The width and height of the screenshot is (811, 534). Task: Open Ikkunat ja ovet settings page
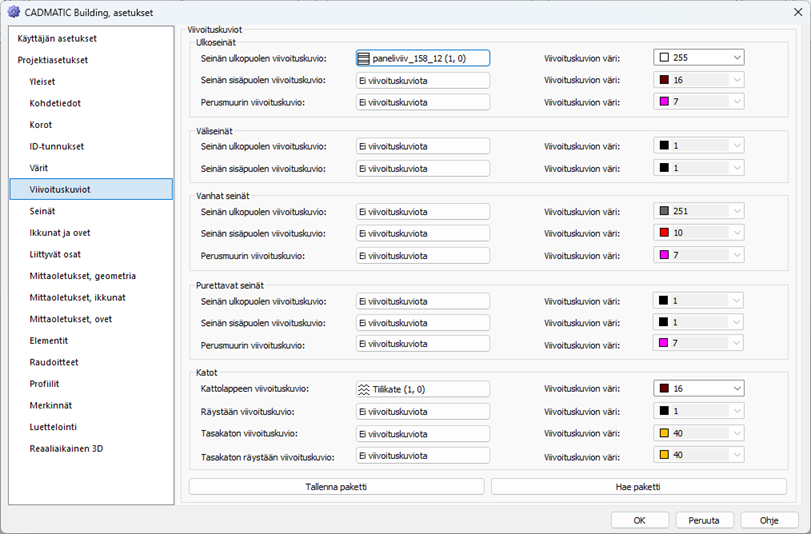(x=60, y=232)
